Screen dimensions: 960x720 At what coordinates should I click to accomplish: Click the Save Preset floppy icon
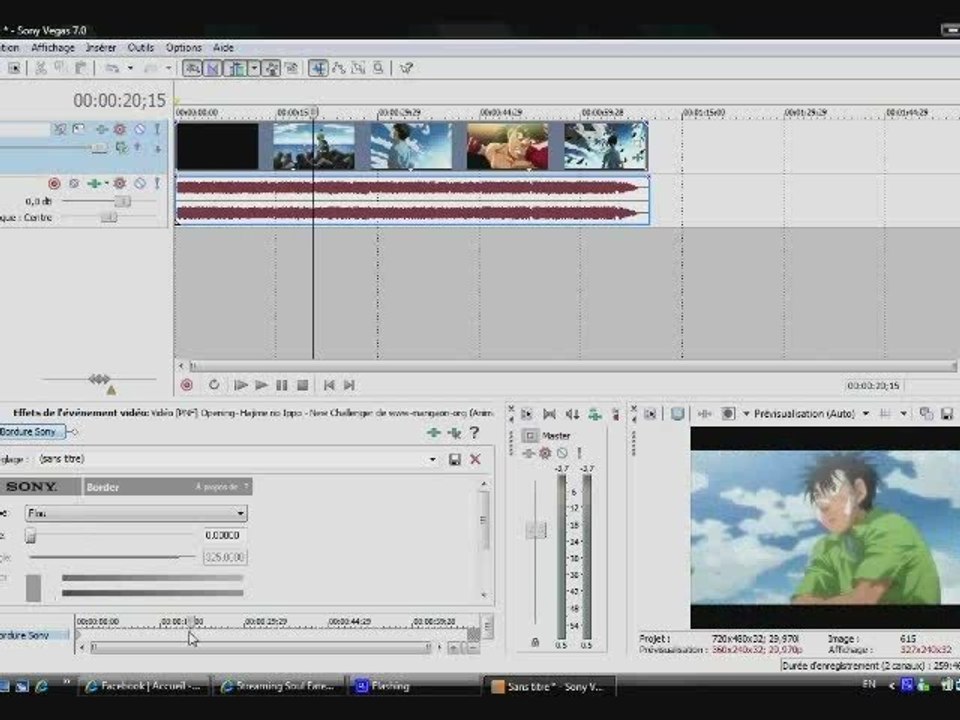coord(454,459)
